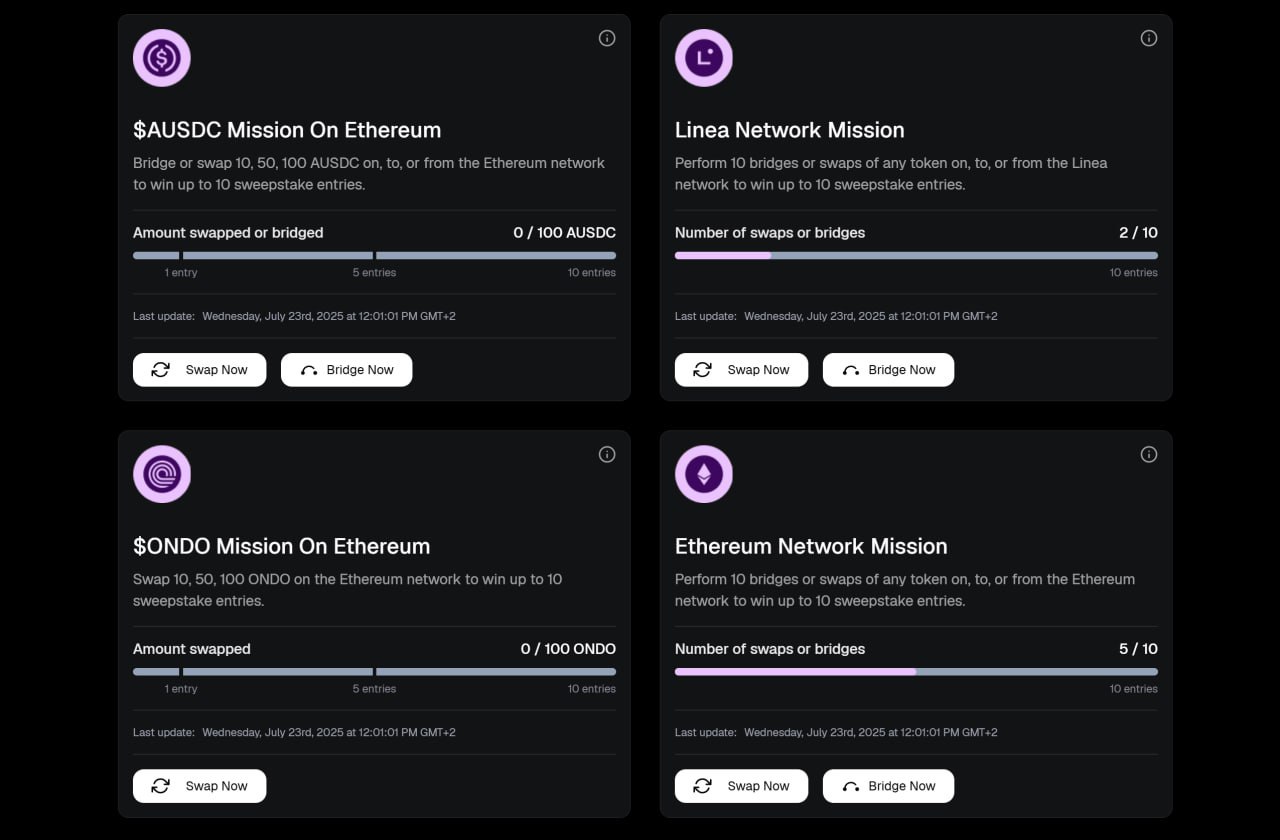The width and height of the screenshot is (1280, 840).
Task: Click the "5 entries" marker on ONDO card
Action: (374, 689)
